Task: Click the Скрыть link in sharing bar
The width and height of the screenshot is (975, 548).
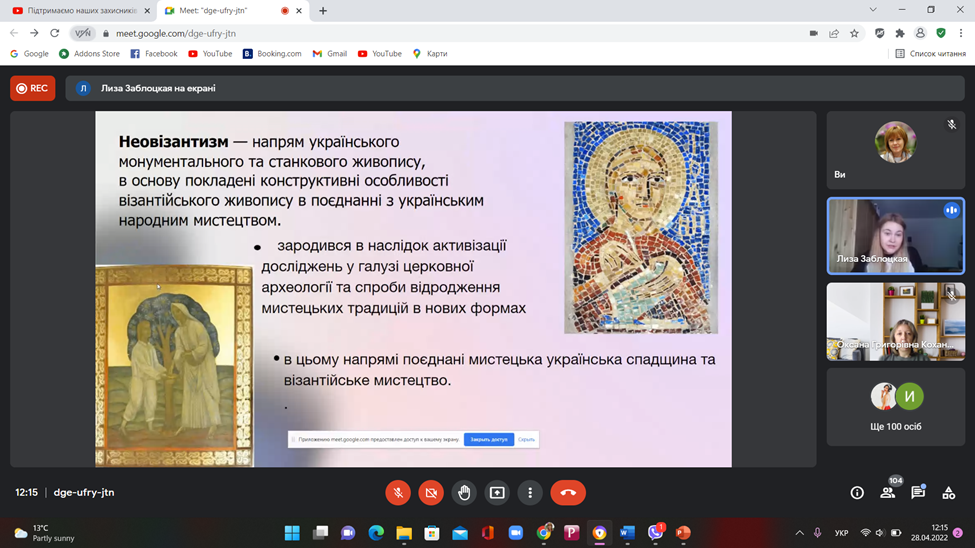Action: [526, 439]
